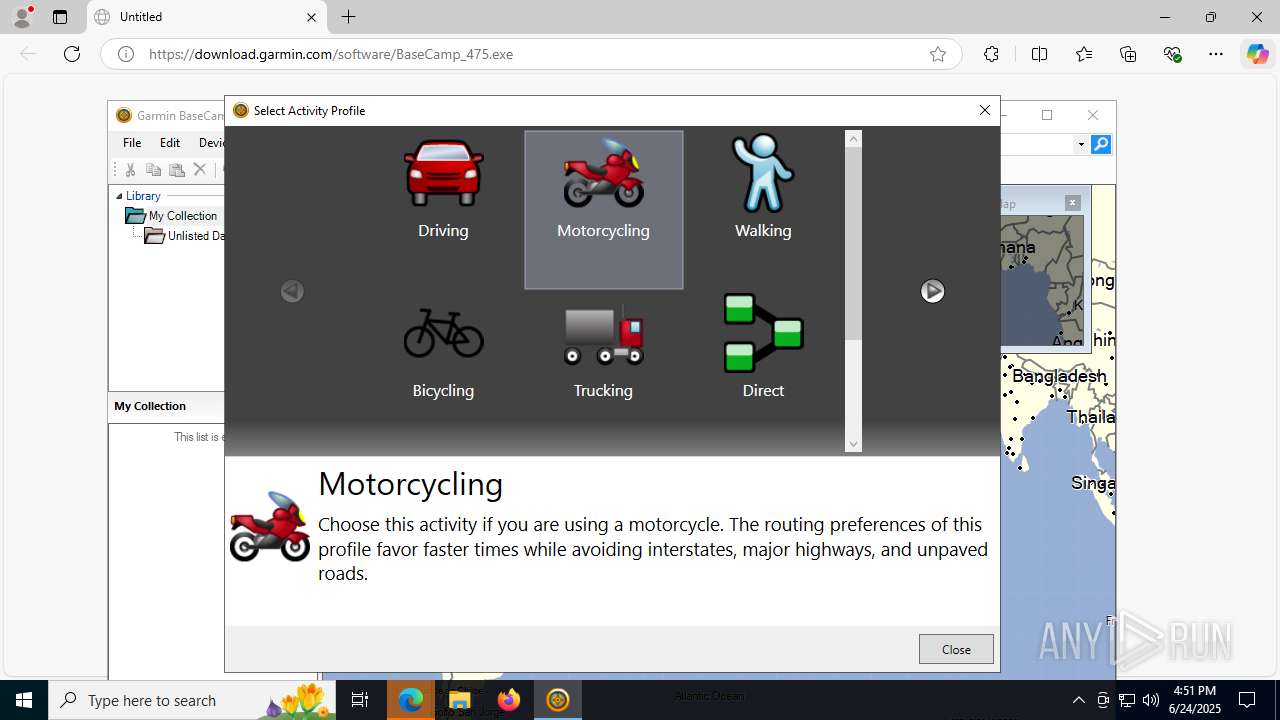The image size is (1280, 720).
Task: Go to next profile page arrow
Action: (932, 291)
